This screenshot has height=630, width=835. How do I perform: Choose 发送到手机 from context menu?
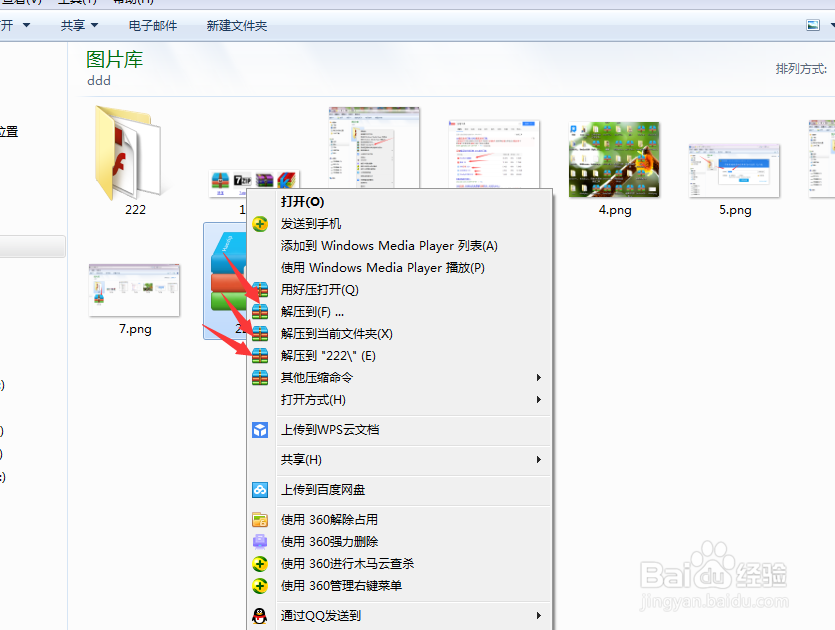point(400,224)
